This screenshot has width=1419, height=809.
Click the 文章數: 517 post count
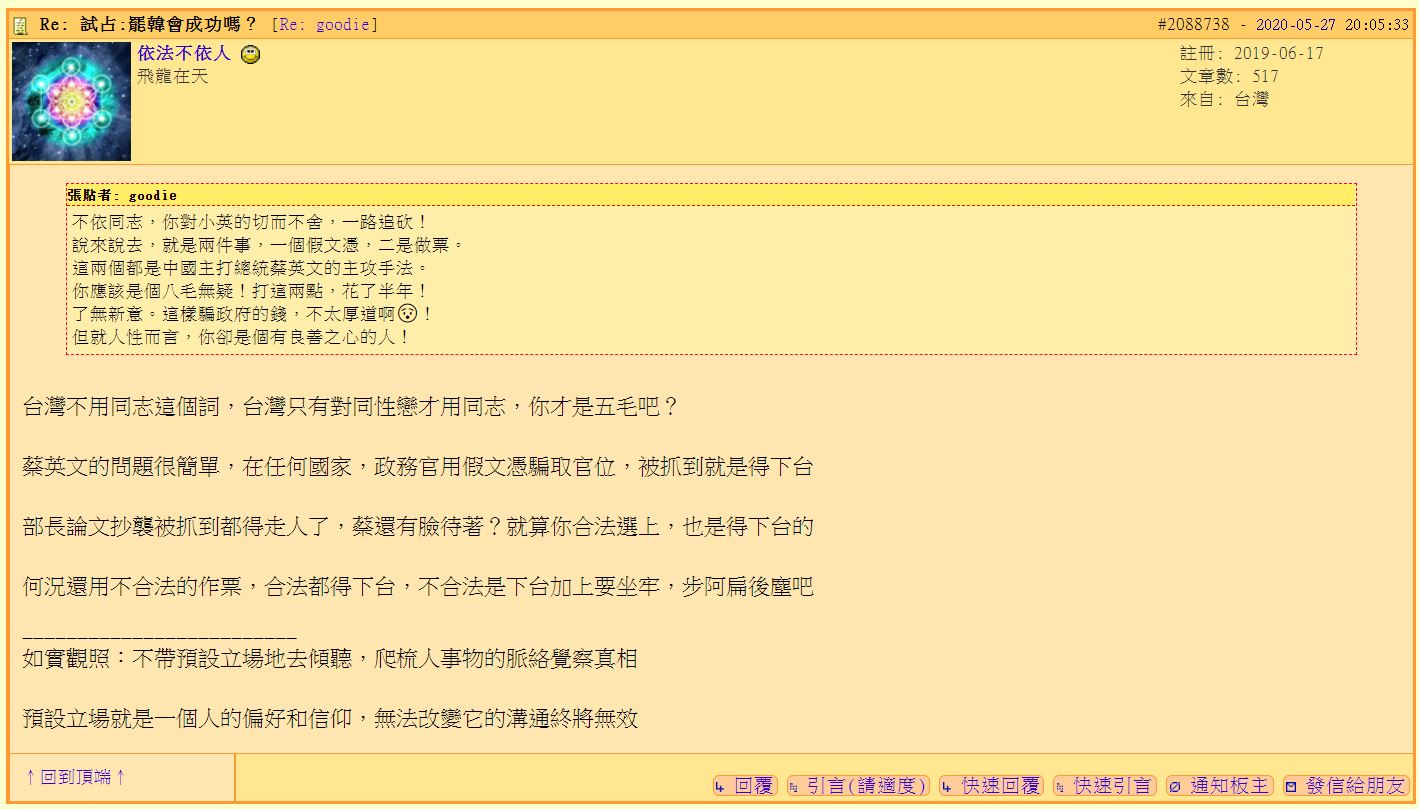pos(1229,77)
